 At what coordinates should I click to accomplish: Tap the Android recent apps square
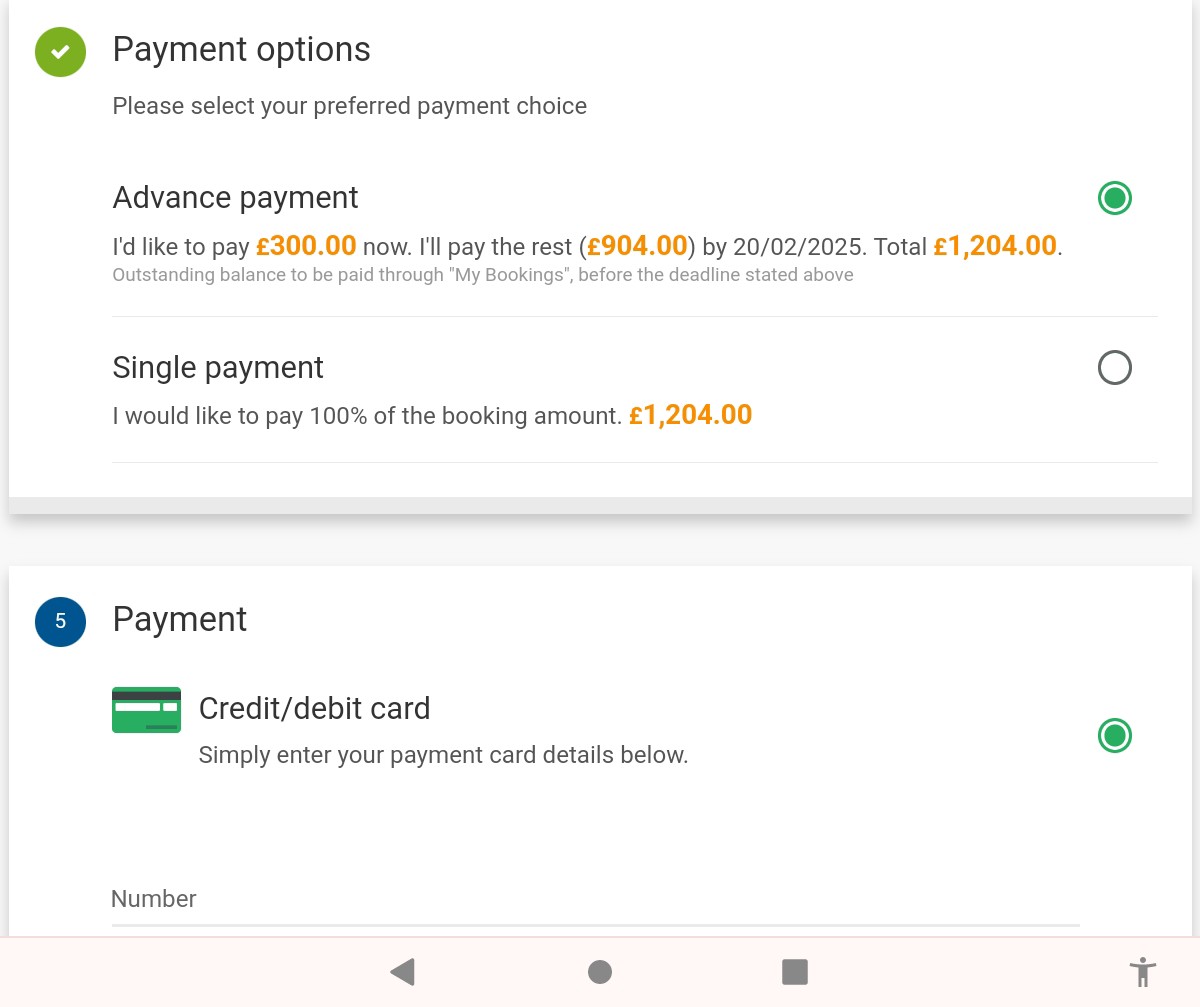coord(794,971)
